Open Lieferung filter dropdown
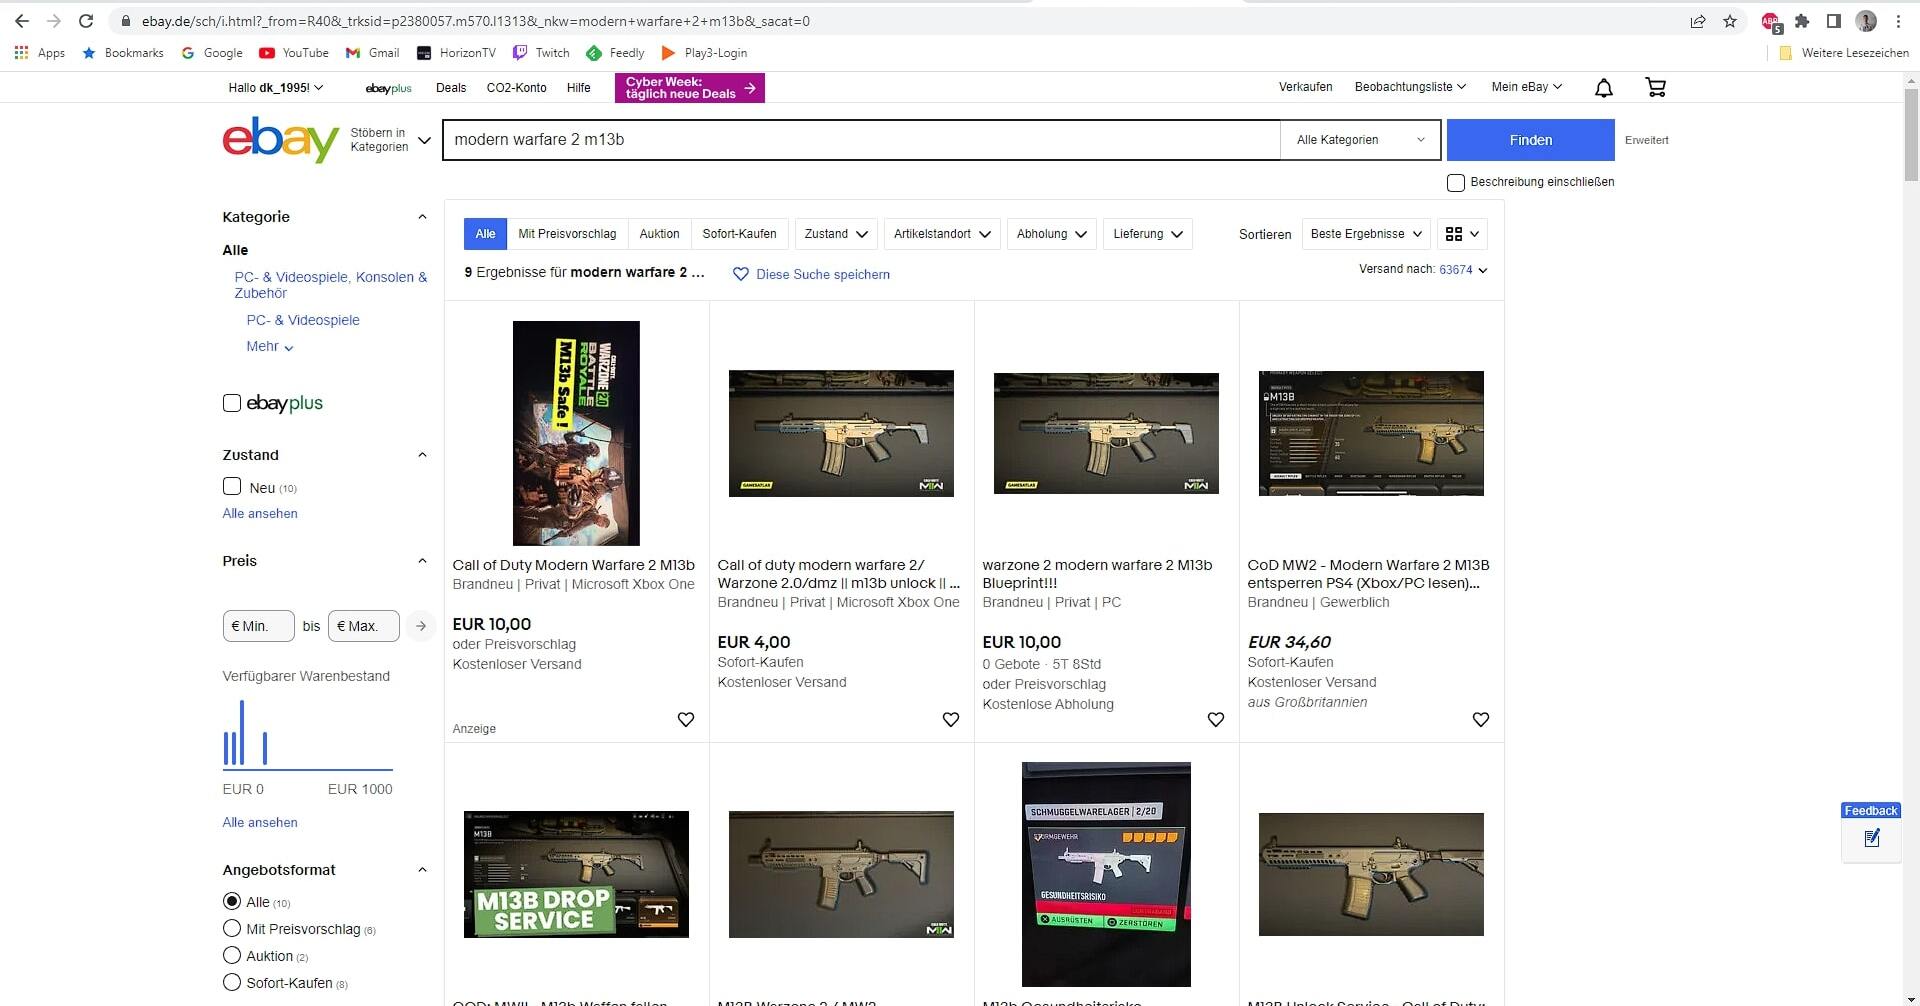The width and height of the screenshot is (1920, 1006). pos(1148,234)
